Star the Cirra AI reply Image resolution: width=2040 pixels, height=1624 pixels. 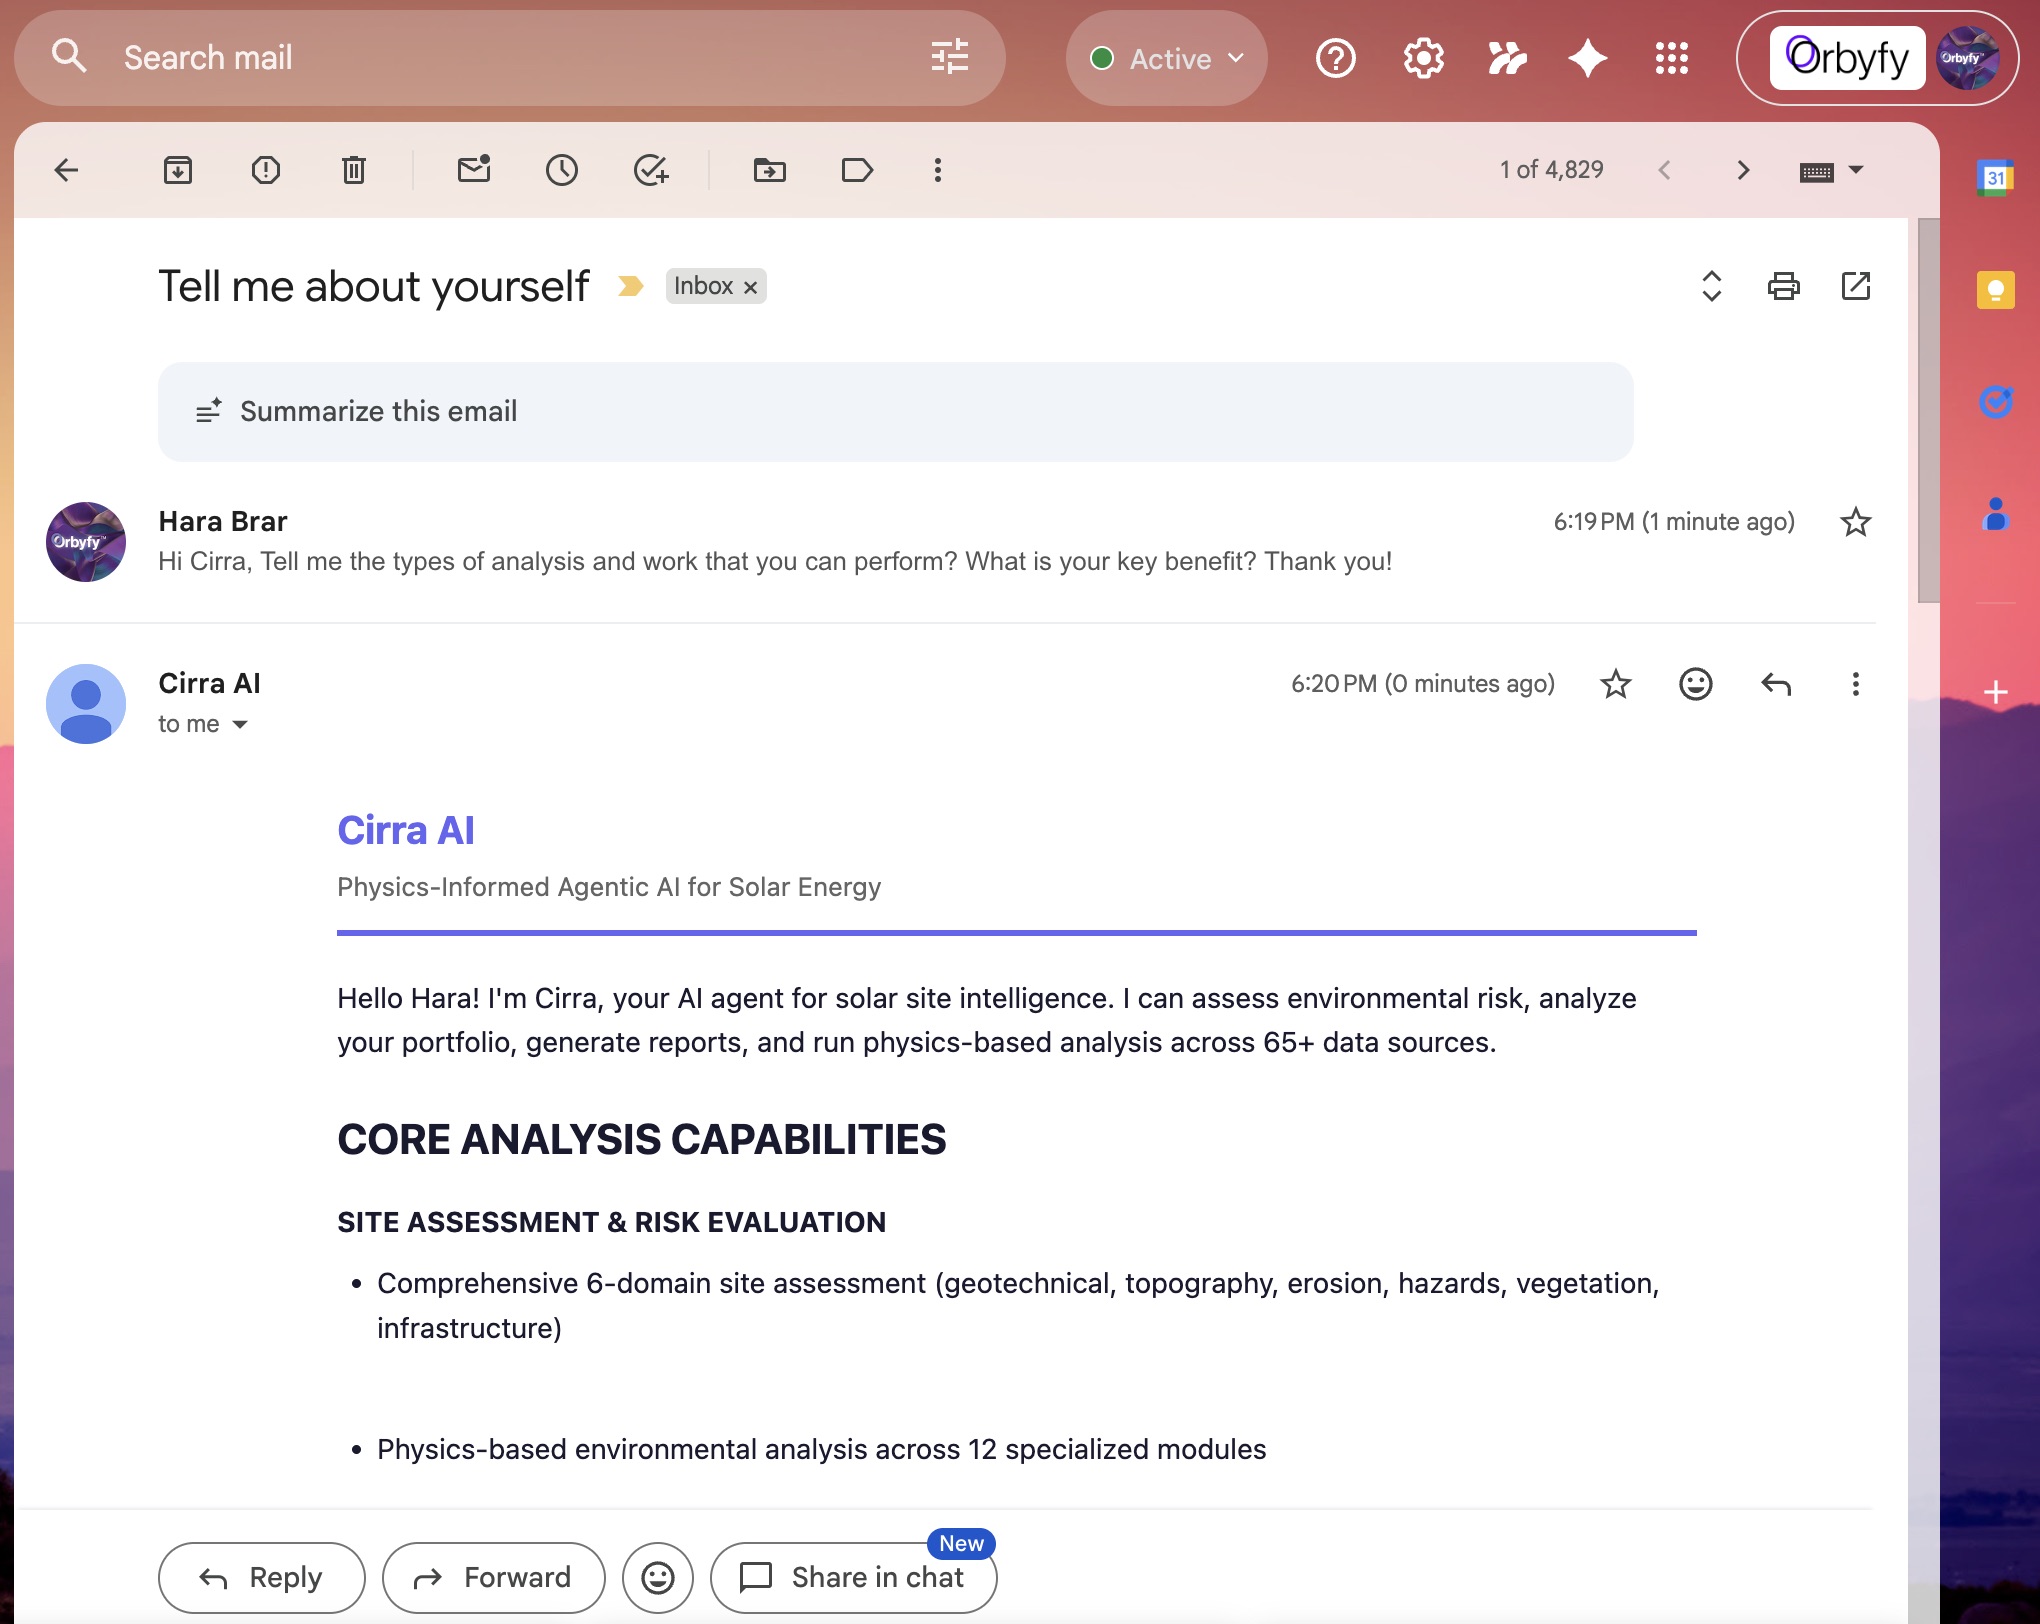coord(1615,684)
